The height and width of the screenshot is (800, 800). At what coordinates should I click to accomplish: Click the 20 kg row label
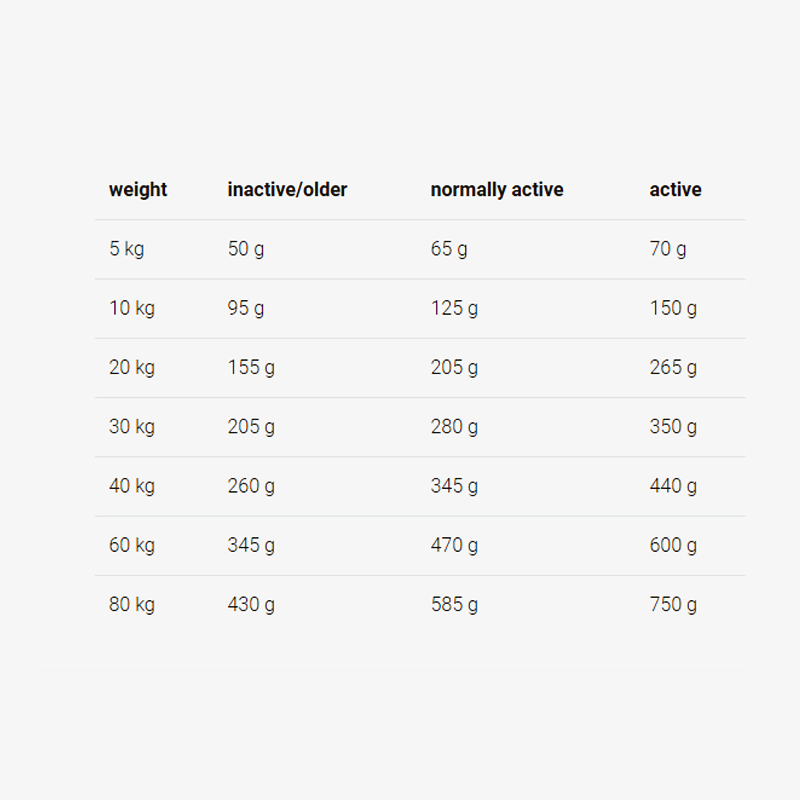tap(132, 367)
